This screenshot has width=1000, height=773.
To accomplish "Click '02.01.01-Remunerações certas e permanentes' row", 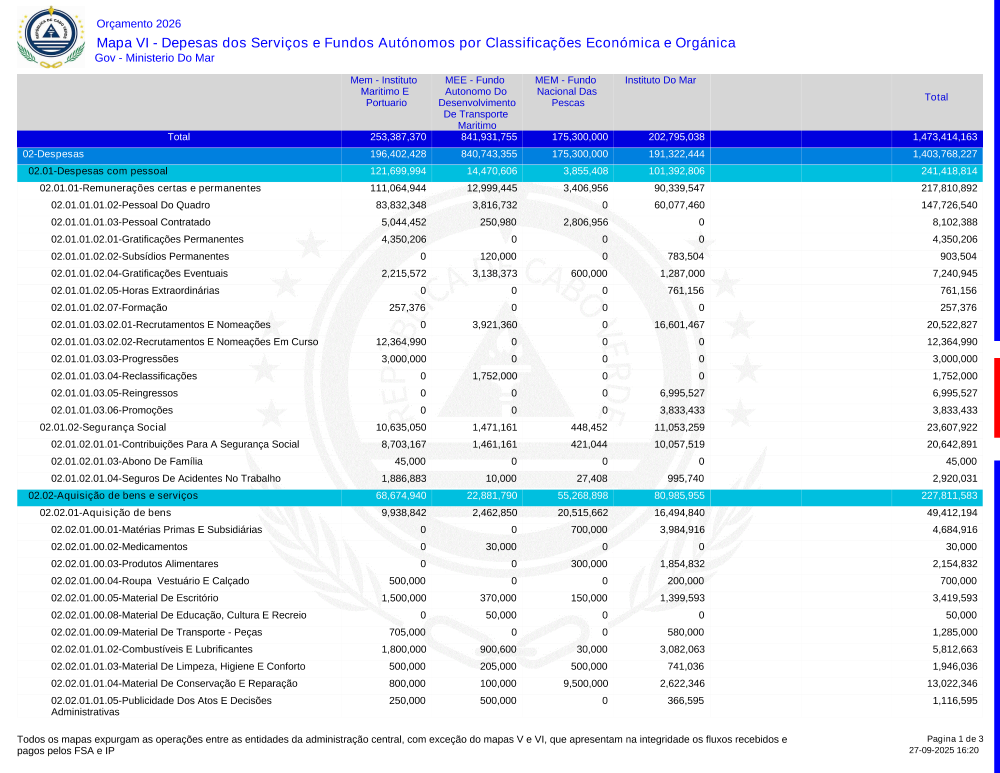I will [150, 188].
